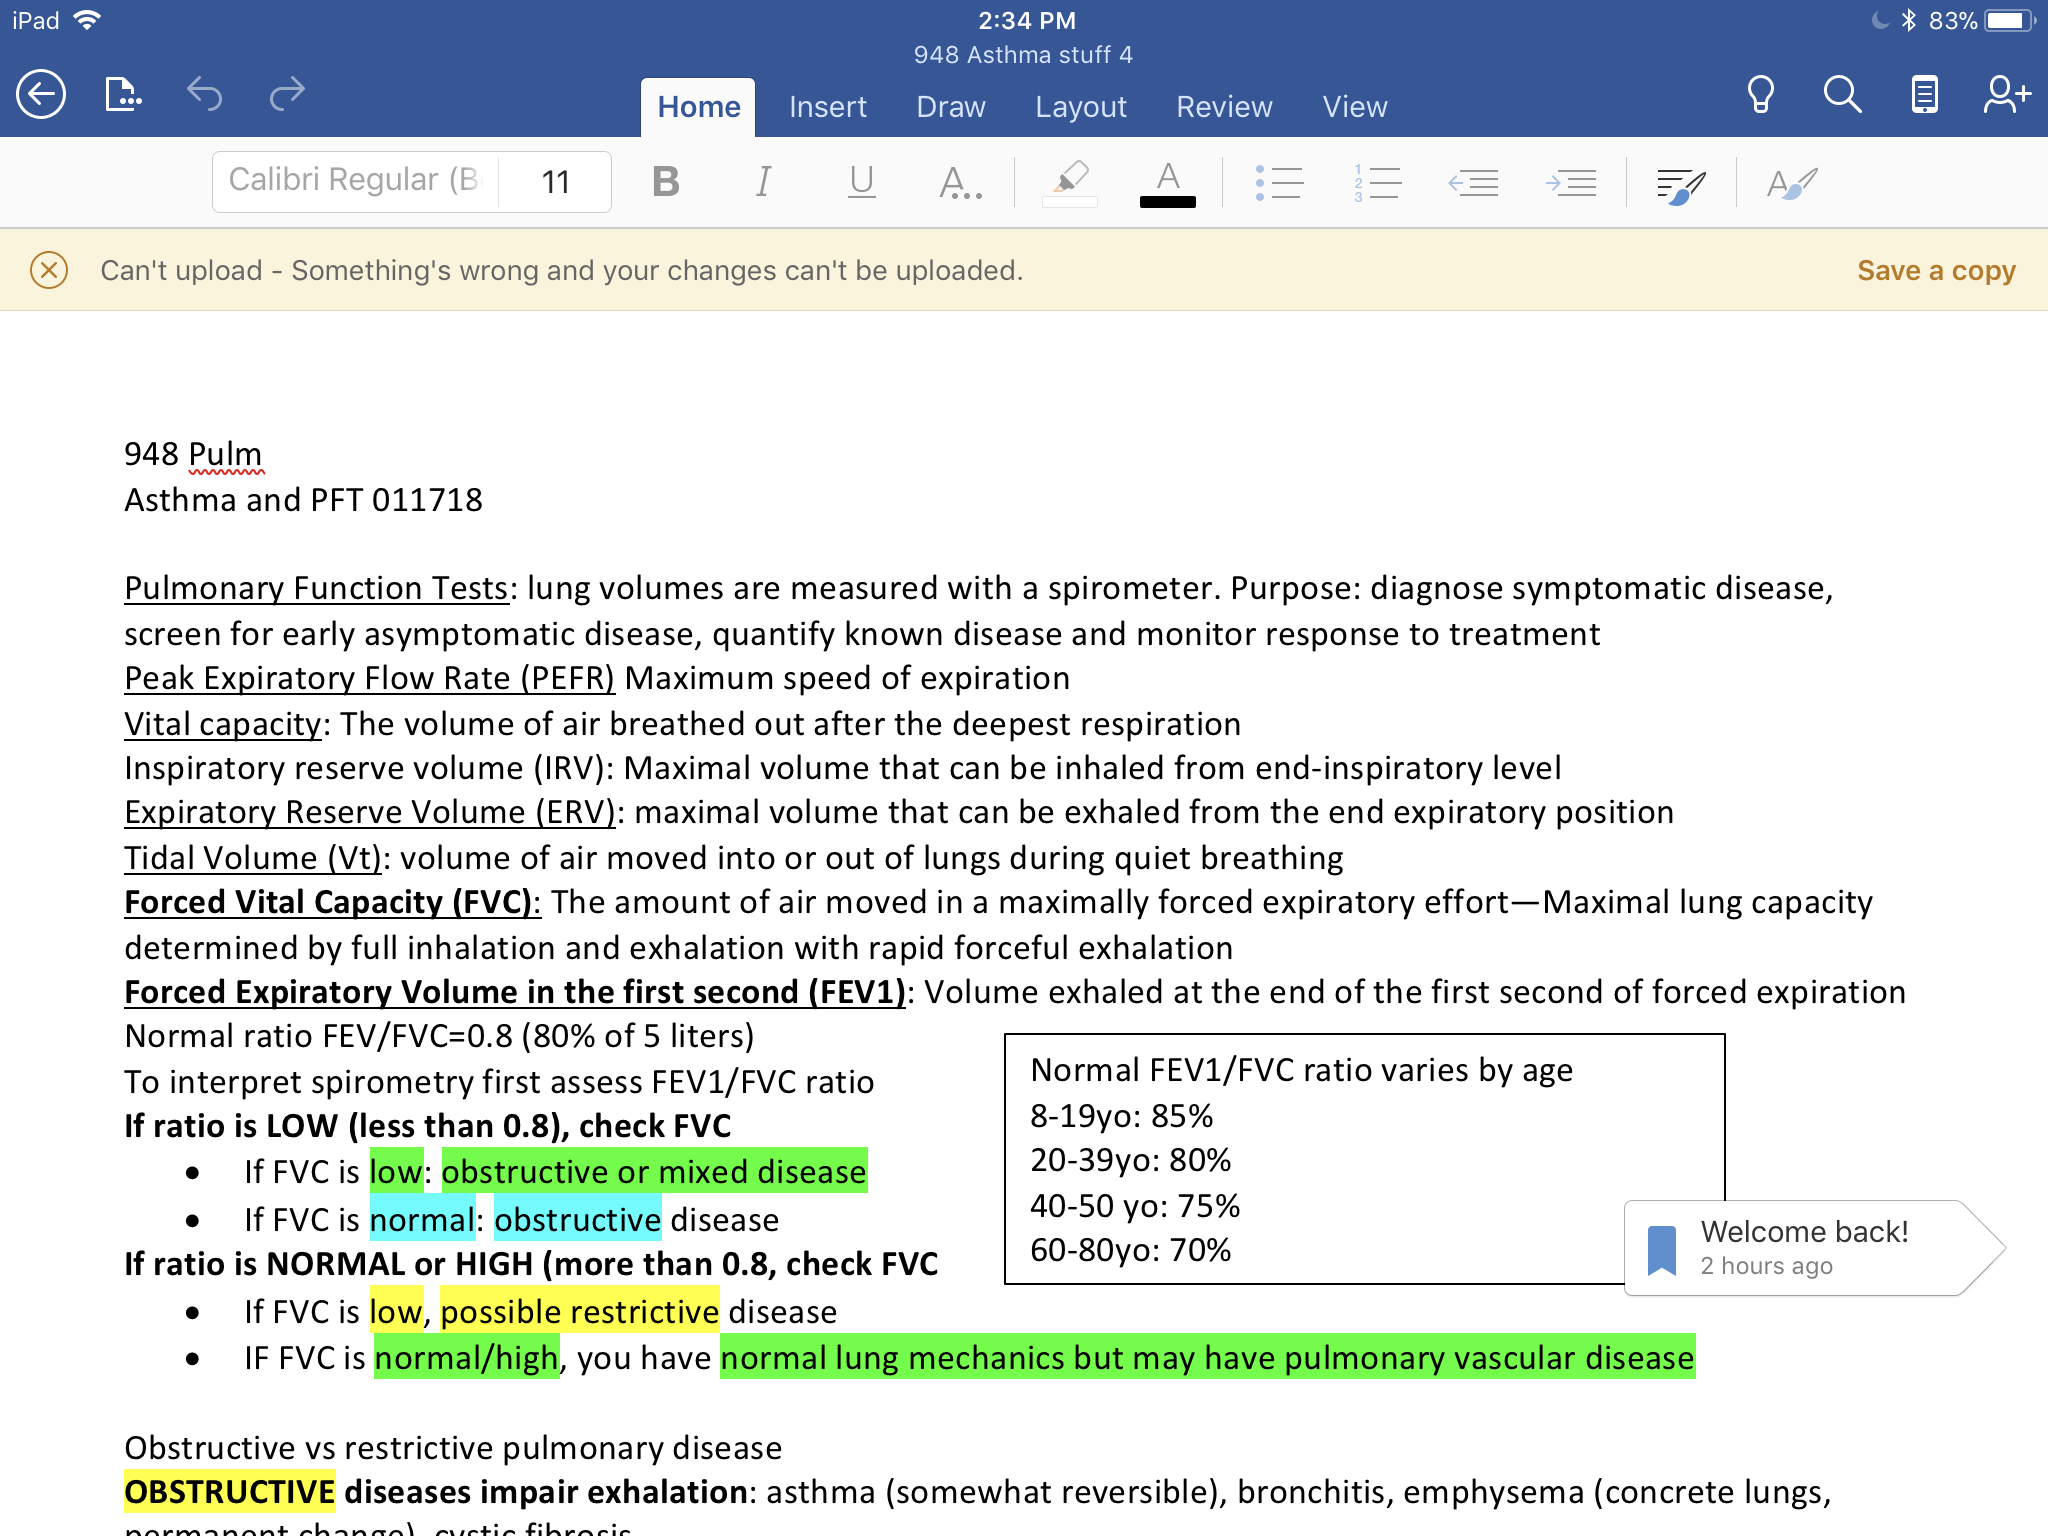Viewport: 2048px width, 1536px height.
Task: Switch to the Insert tab
Action: [x=827, y=107]
